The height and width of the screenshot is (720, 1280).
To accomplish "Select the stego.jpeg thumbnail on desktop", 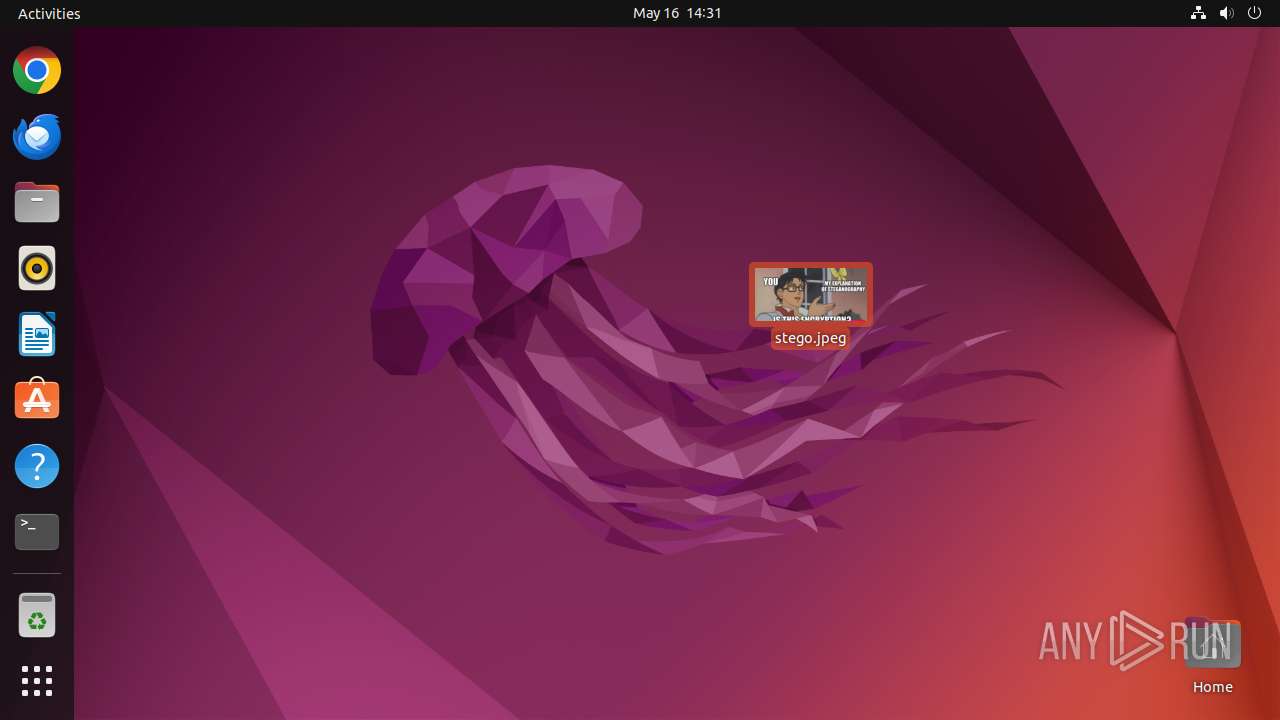I will (x=811, y=294).
